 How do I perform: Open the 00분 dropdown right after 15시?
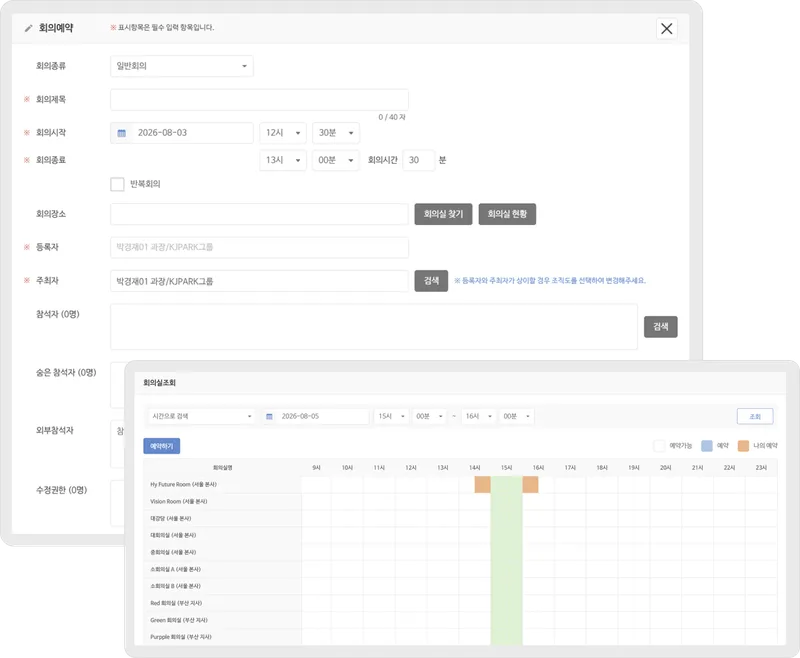(429, 416)
